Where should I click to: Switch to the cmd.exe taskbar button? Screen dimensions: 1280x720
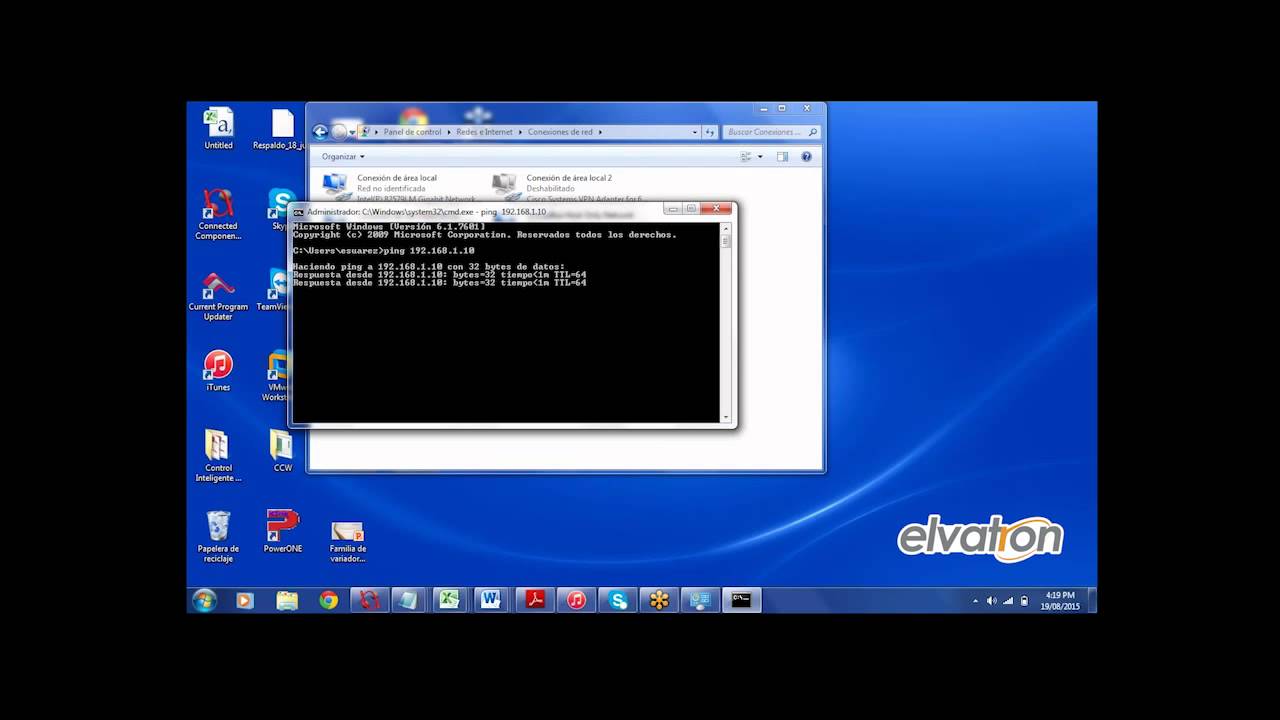(x=741, y=600)
